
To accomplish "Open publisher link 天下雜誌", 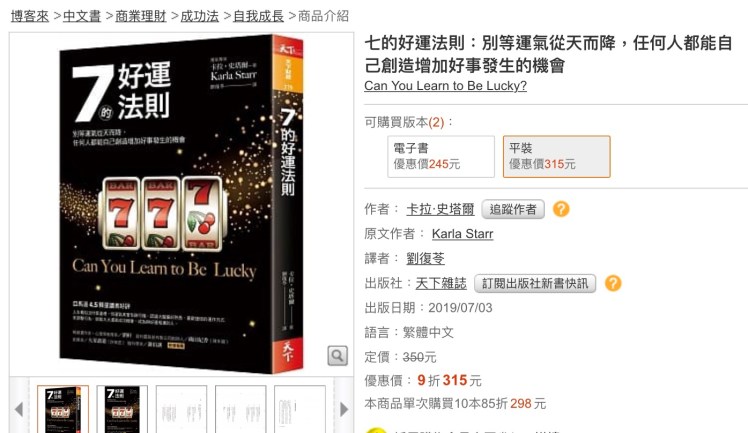I will pyautogui.click(x=441, y=283).
